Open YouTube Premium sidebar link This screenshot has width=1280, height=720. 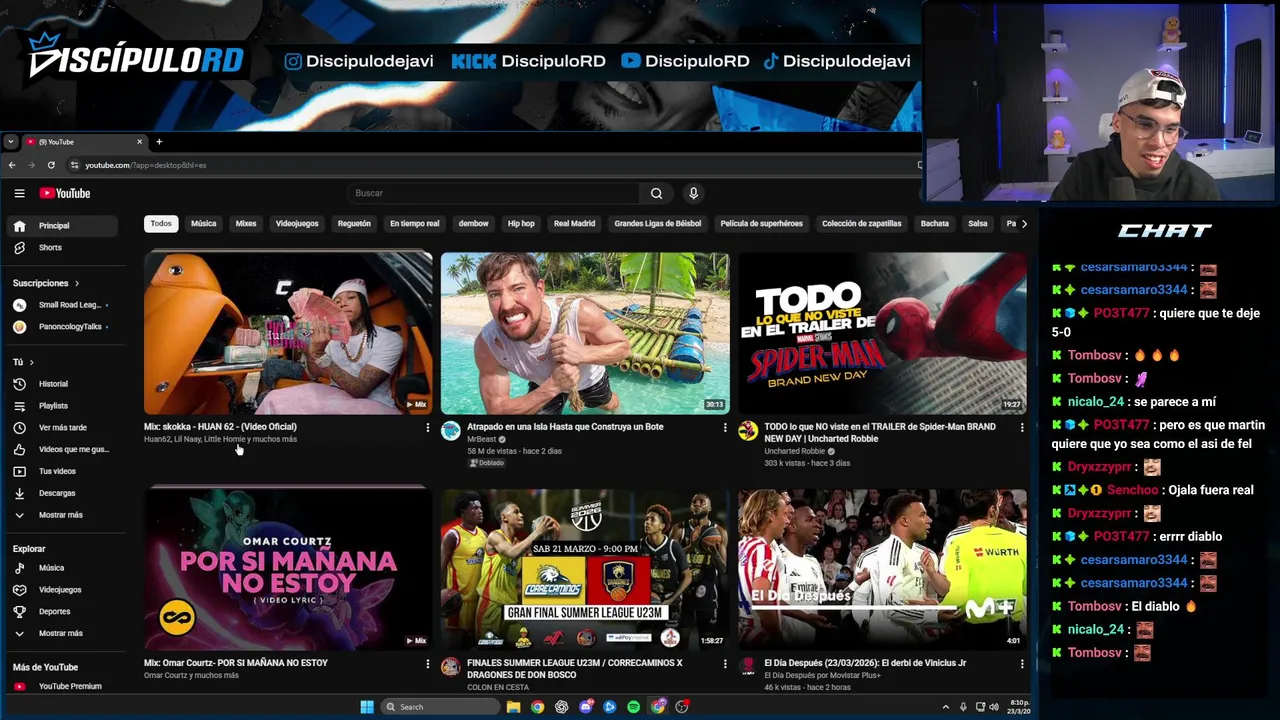(x=60, y=686)
